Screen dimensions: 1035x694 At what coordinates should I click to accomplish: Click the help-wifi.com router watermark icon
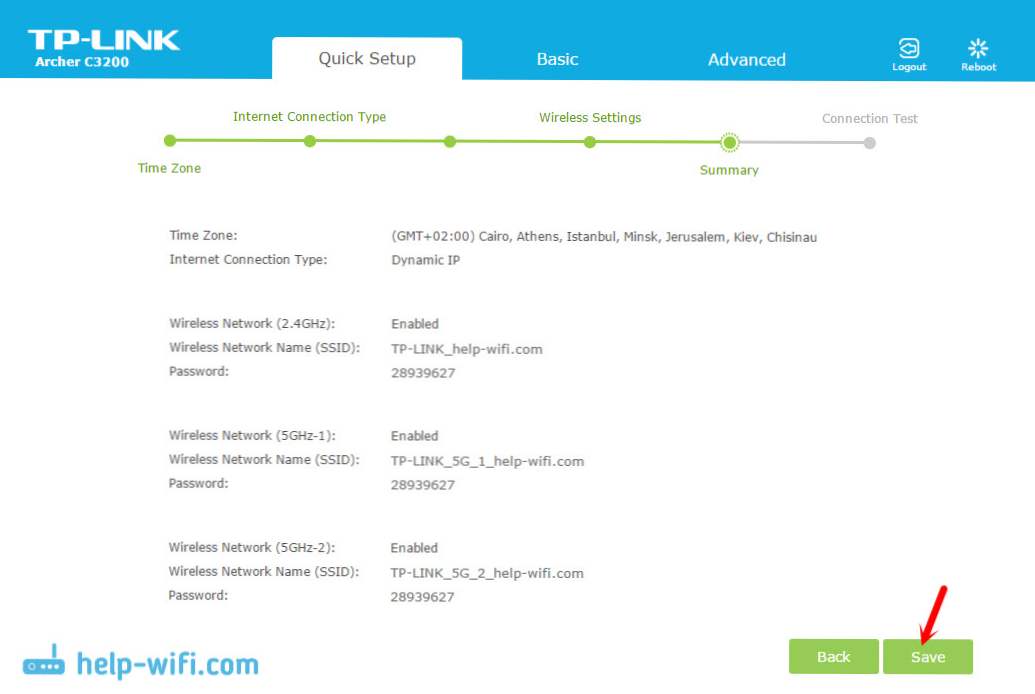coord(44,664)
